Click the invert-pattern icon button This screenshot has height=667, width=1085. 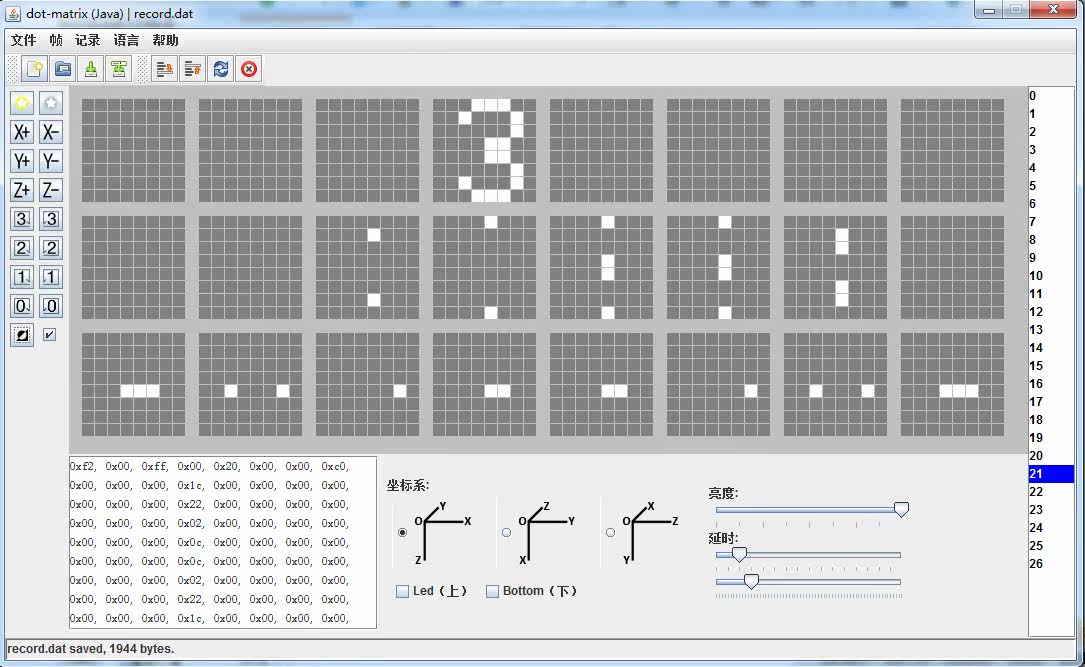(22, 335)
